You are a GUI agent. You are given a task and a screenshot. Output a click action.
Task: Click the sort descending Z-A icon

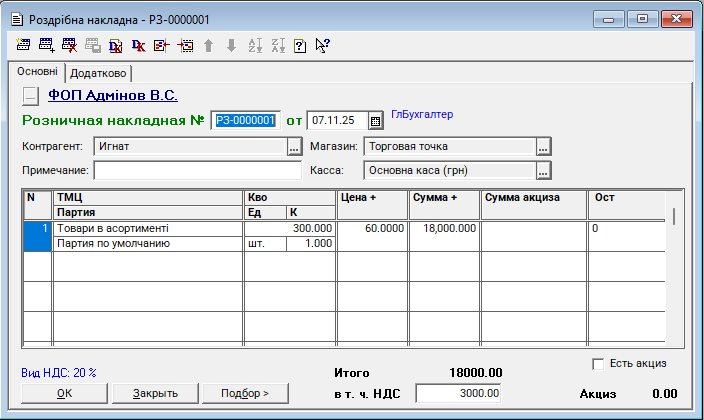[278, 45]
